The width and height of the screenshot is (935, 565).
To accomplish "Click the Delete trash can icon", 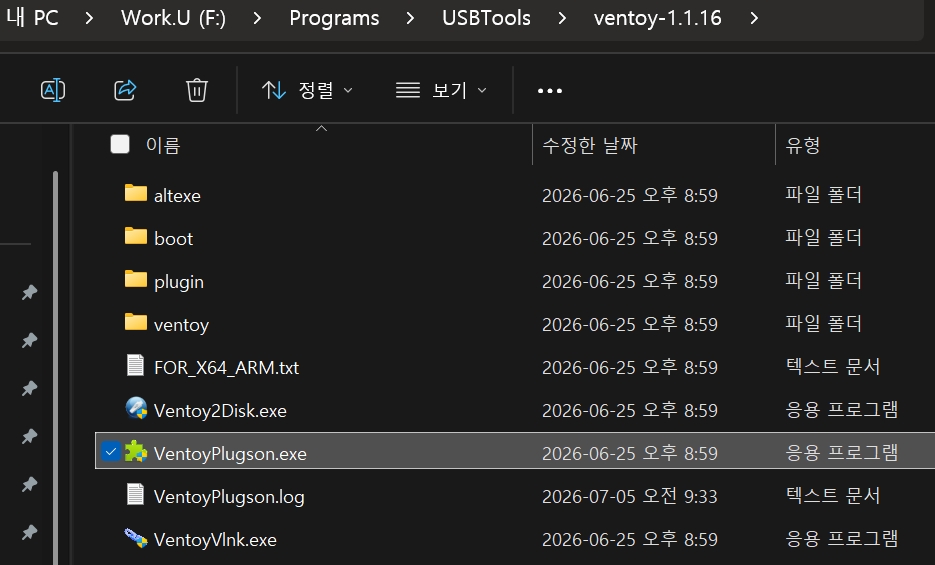I will click(197, 90).
